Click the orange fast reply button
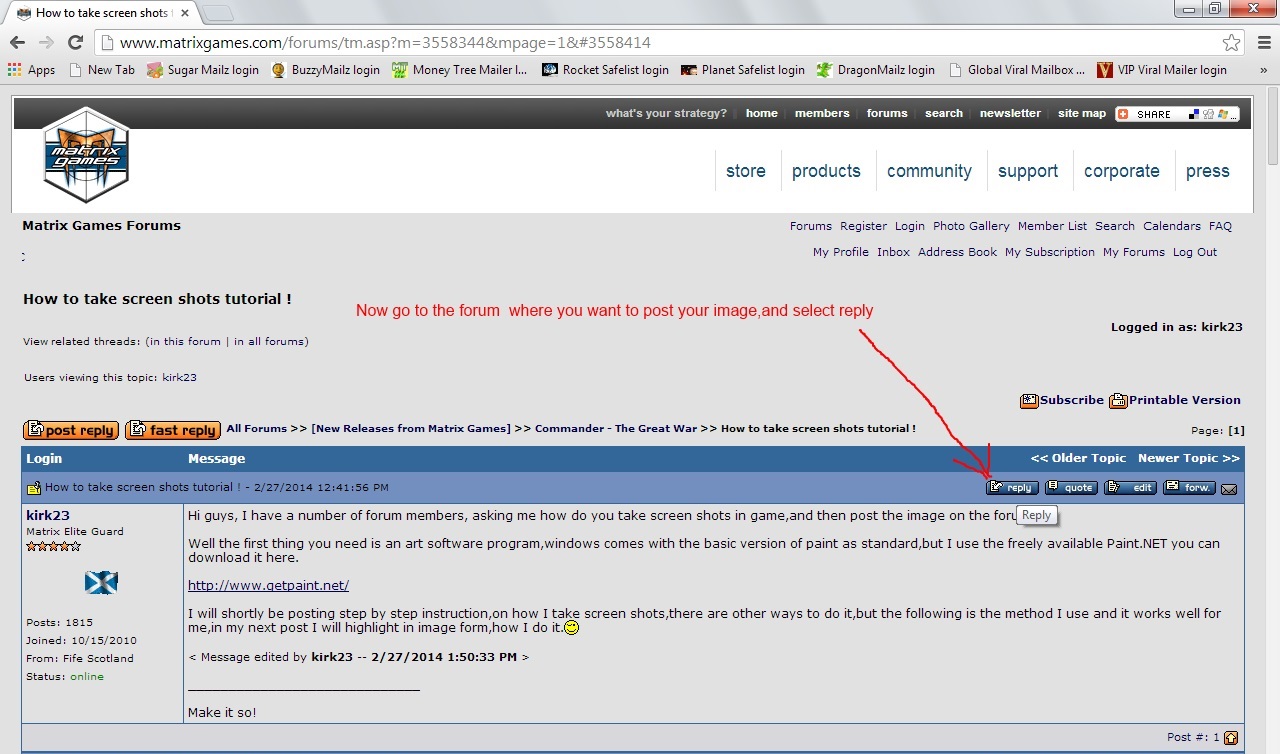The height and width of the screenshot is (754, 1280). point(172,430)
